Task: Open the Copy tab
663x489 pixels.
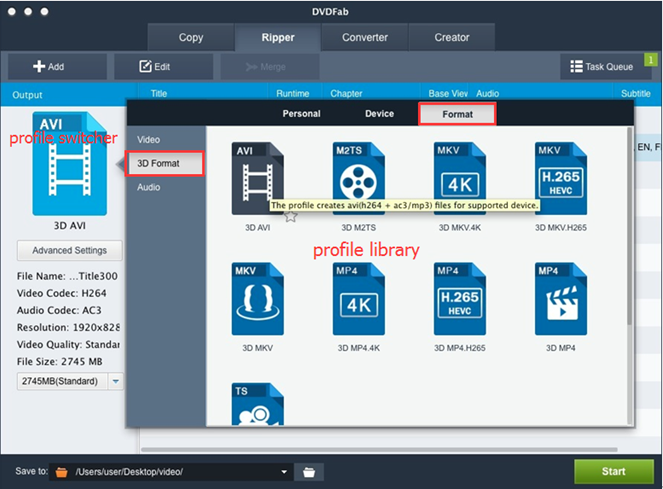Action: coord(191,37)
